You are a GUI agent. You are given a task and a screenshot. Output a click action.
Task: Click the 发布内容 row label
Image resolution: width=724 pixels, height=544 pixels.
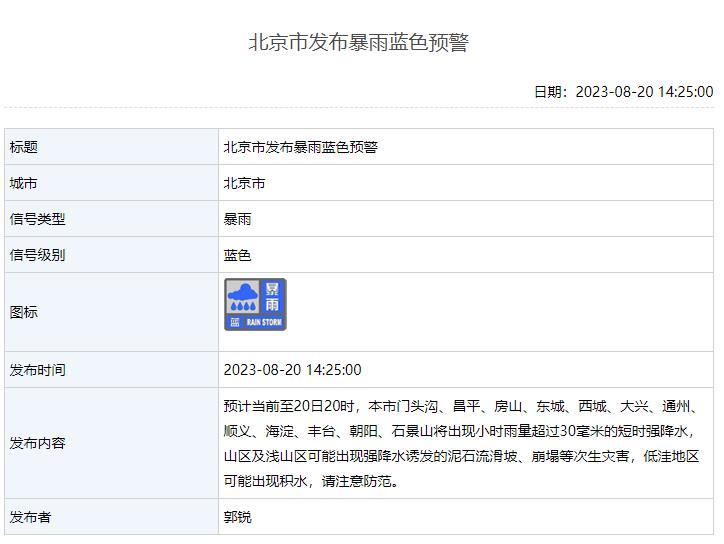[x=38, y=443]
